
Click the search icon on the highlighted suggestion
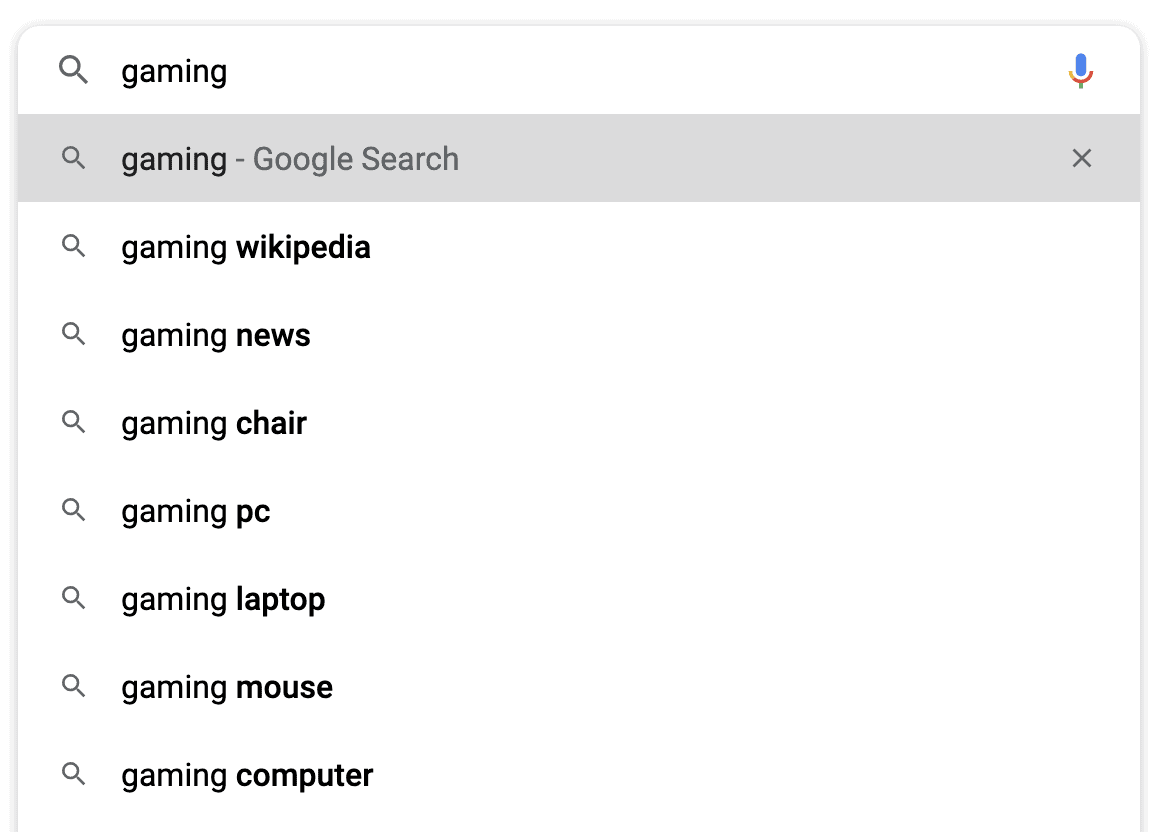coord(72,158)
